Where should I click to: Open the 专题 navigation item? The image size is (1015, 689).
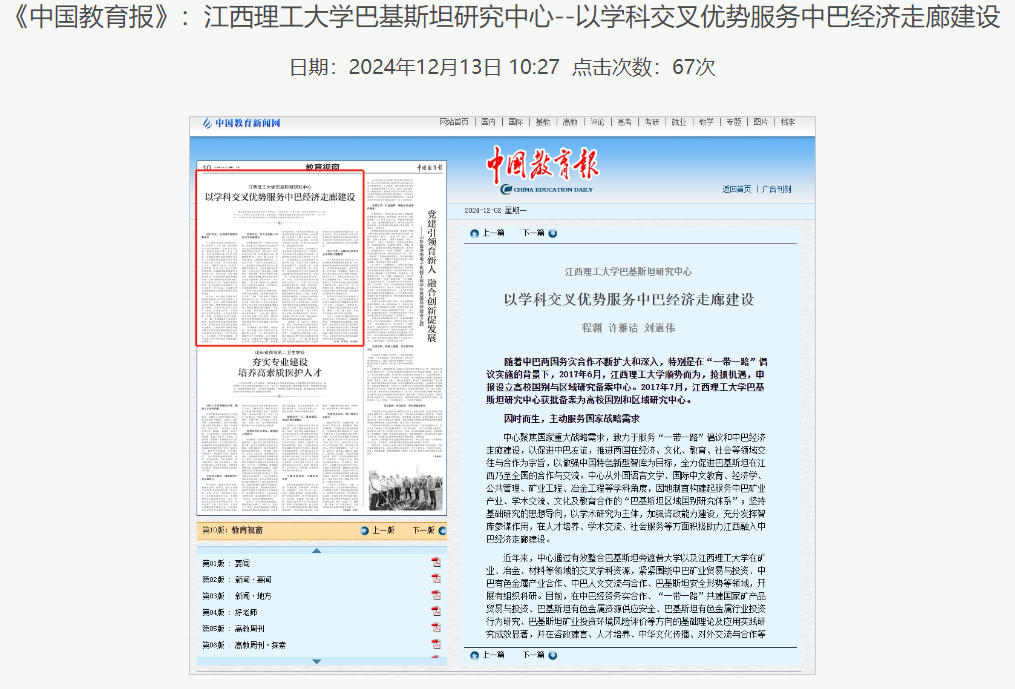733,122
